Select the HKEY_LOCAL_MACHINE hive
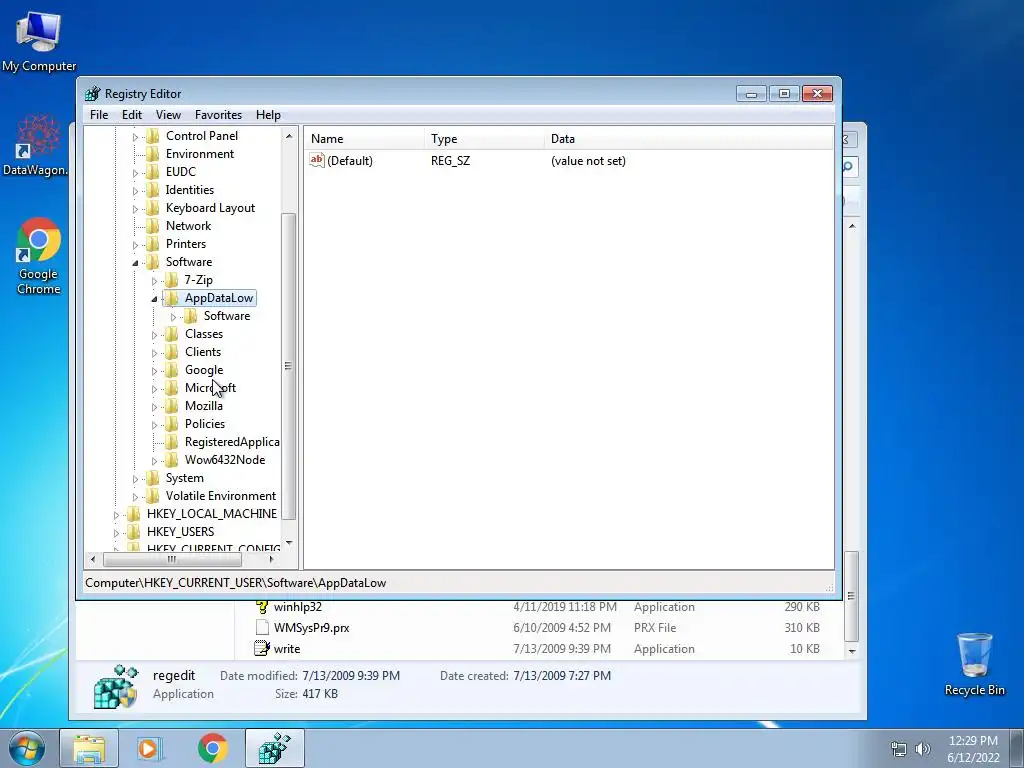Image resolution: width=1024 pixels, height=768 pixels. [x=212, y=514]
